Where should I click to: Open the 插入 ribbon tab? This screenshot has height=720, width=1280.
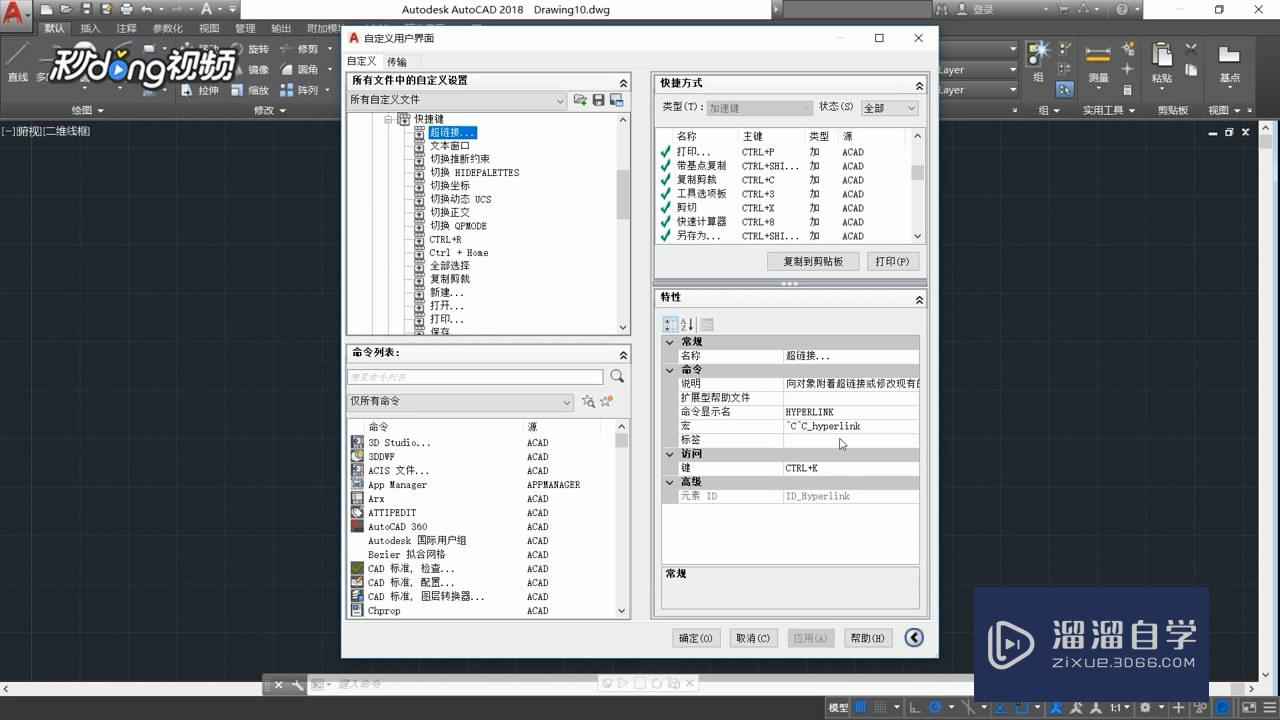coord(90,29)
